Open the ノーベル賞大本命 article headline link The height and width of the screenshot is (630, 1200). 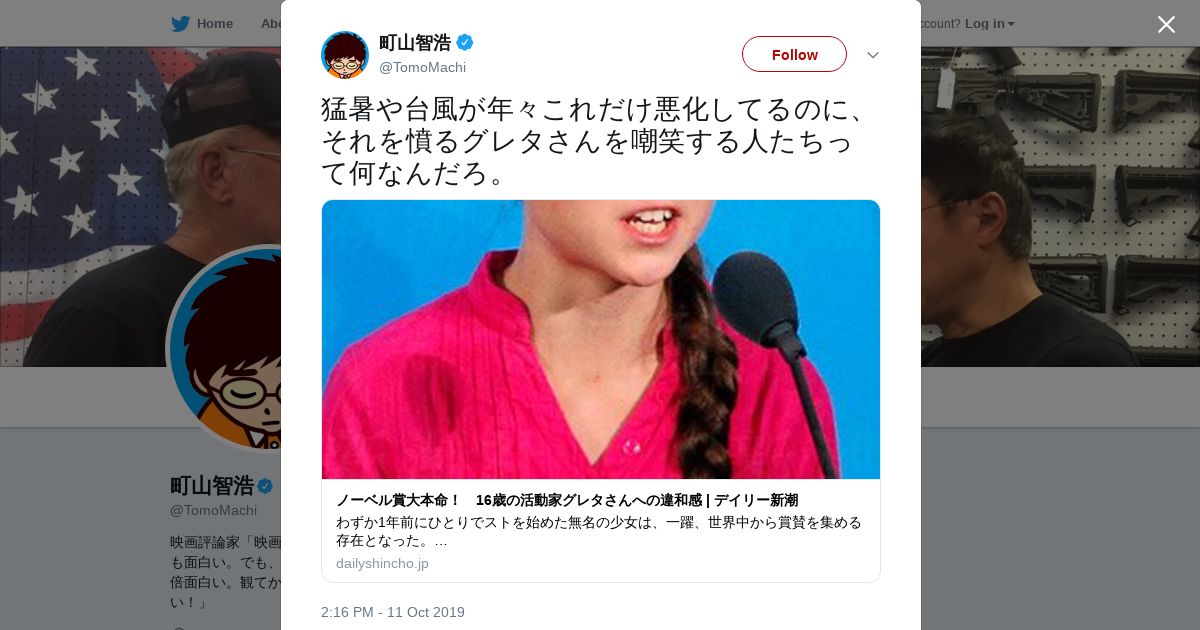point(567,500)
